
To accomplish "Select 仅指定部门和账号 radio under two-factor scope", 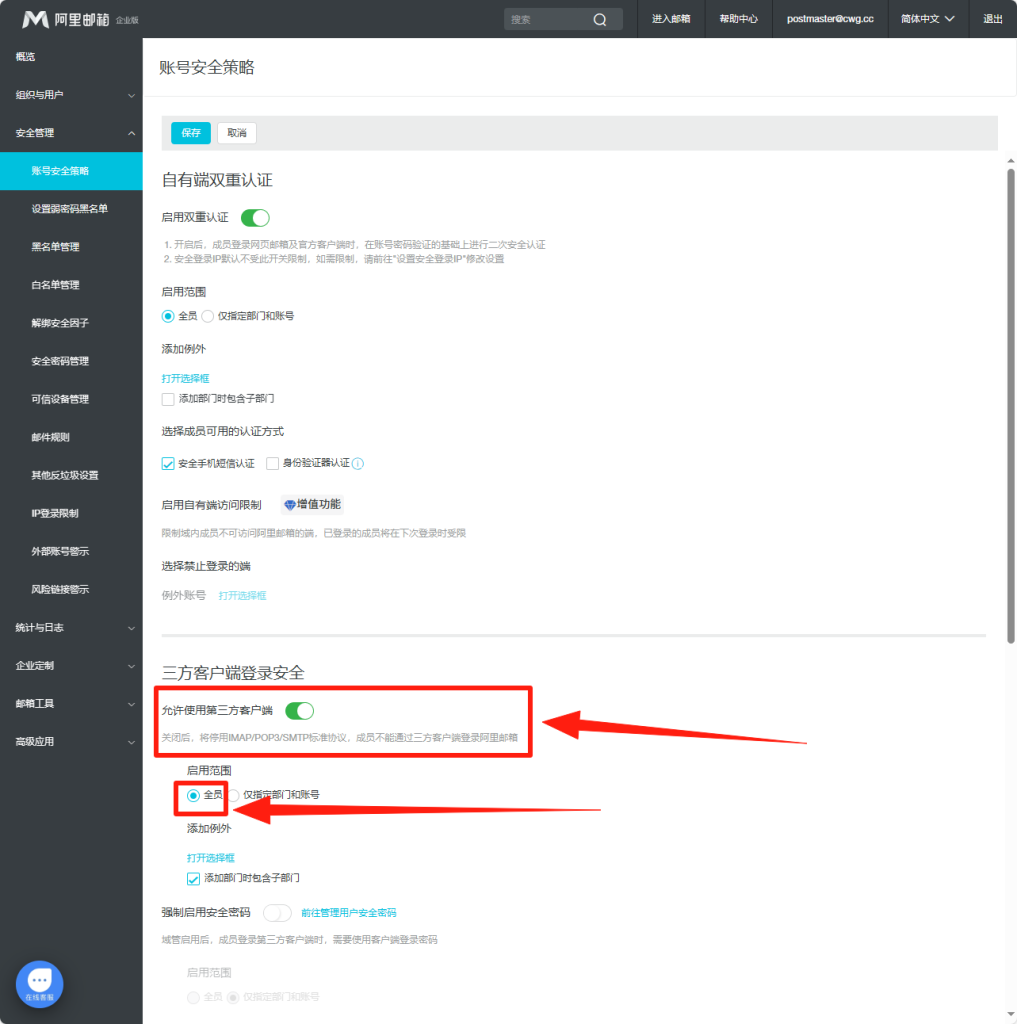I will (x=208, y=316).
